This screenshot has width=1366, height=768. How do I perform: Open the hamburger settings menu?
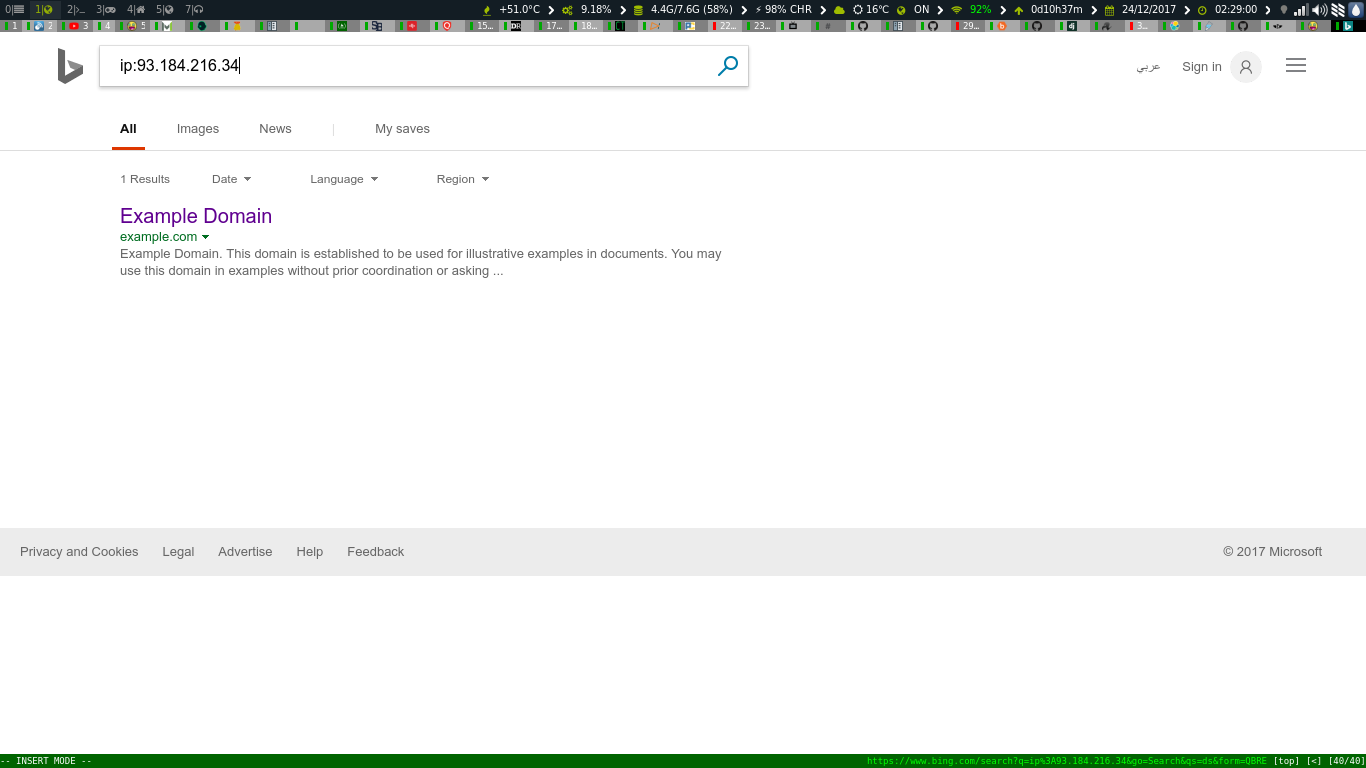1295,66
